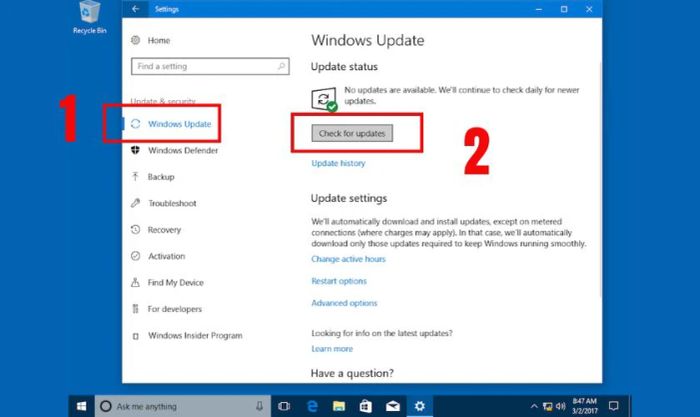The image size is (700, 417).
Task: Open the Recovery settings page
Action: click(x=164, y=229)
